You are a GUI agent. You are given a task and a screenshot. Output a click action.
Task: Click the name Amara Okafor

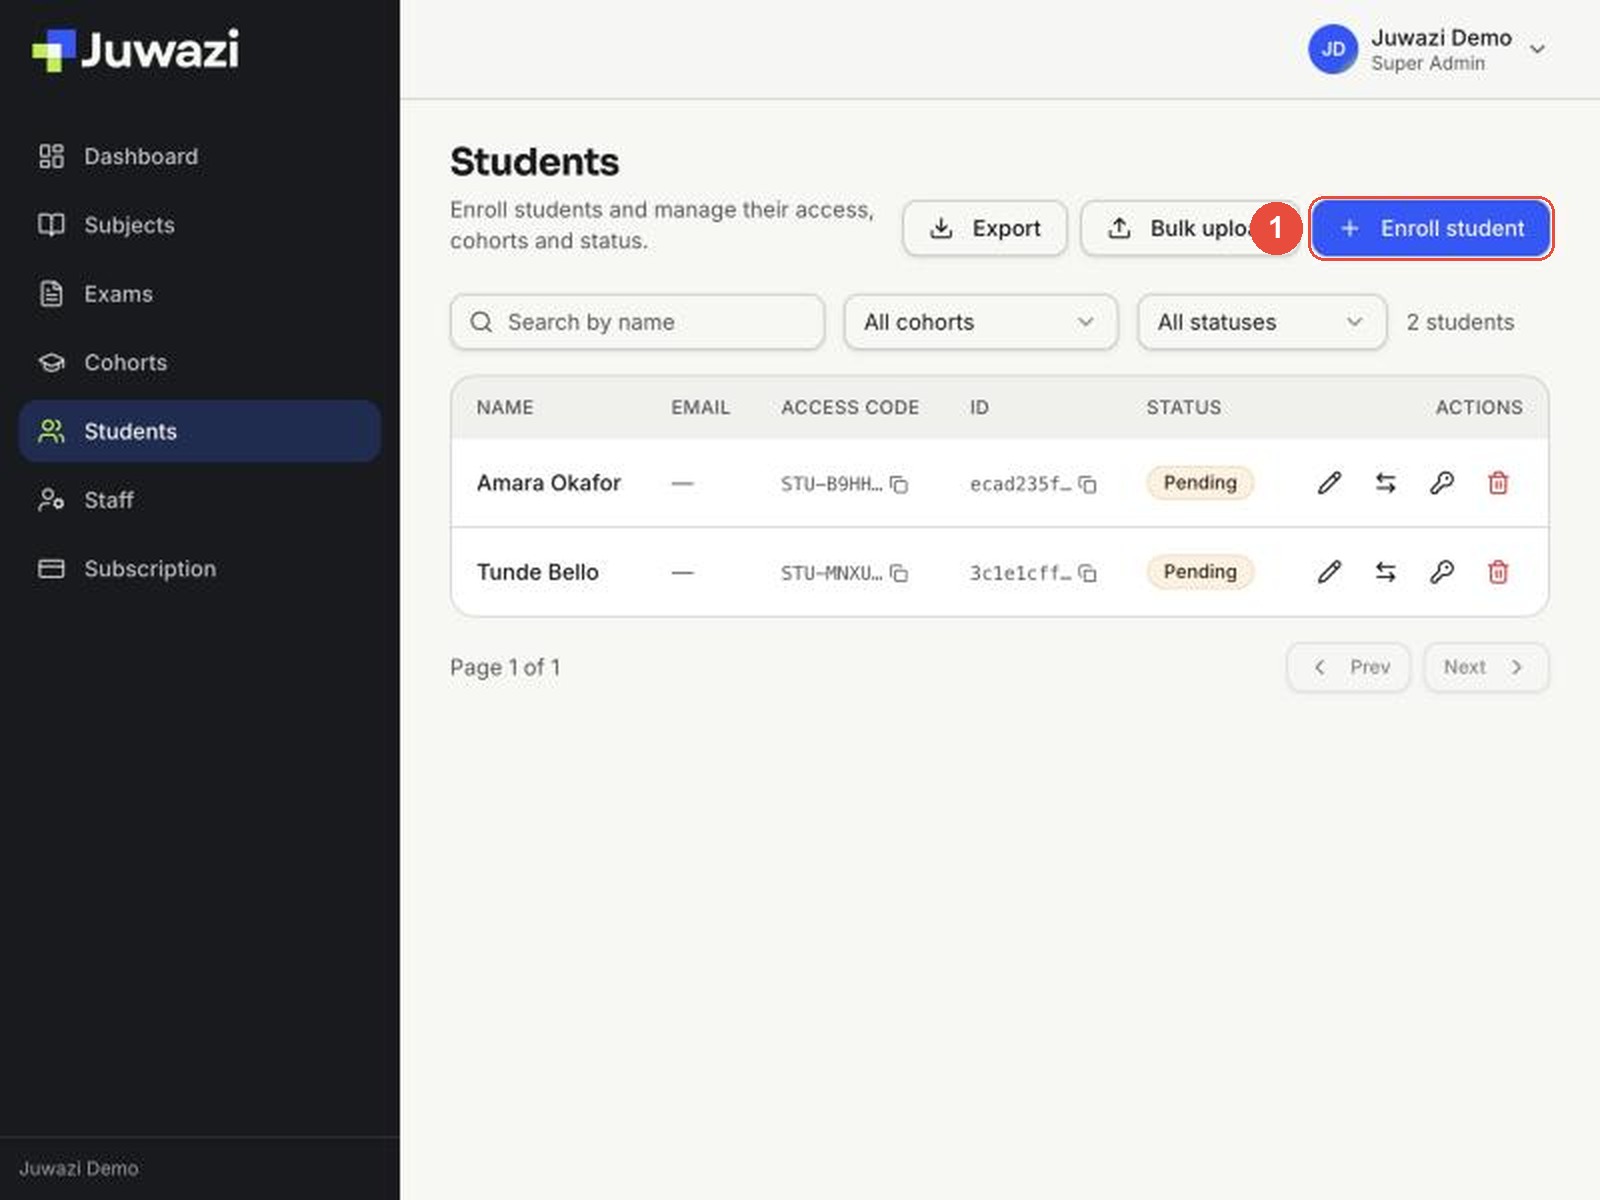point(549,483)
